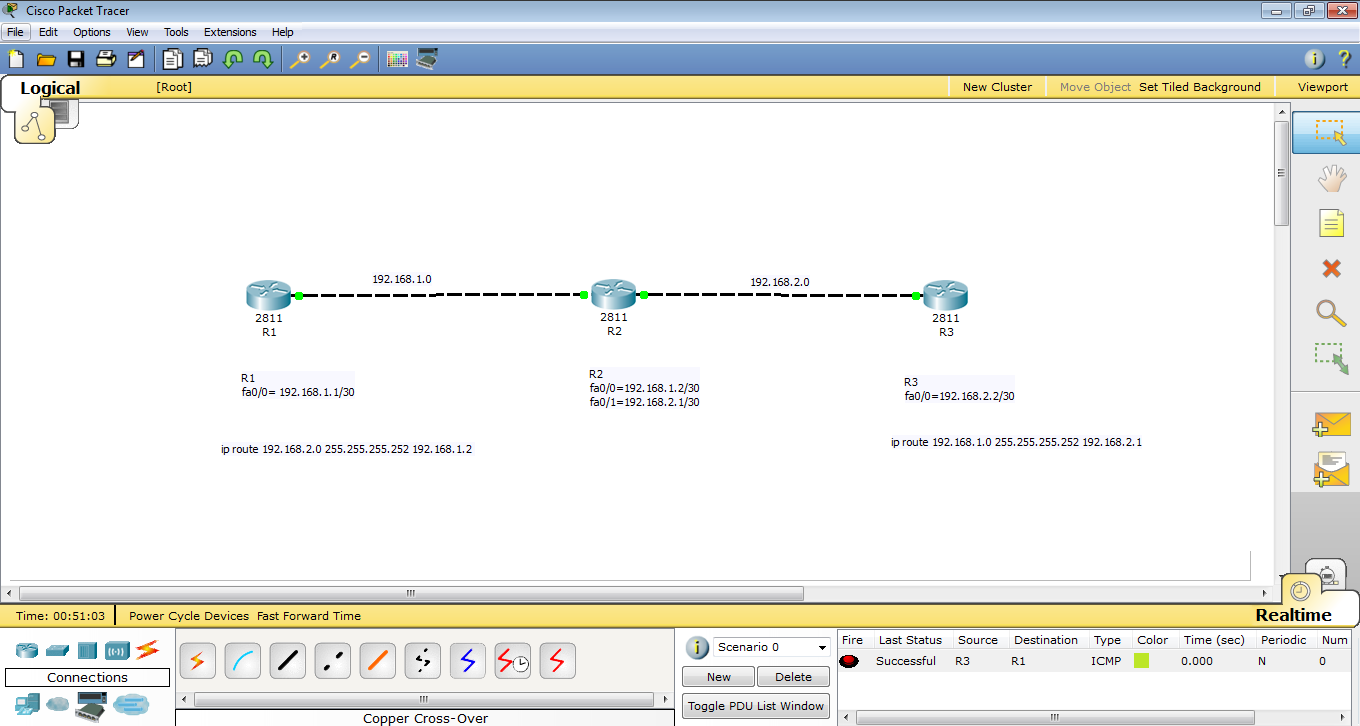This screenshot has width=1360, height=726.
Task: Open the Scenario 0 dropdown
Action: [770, 647]
